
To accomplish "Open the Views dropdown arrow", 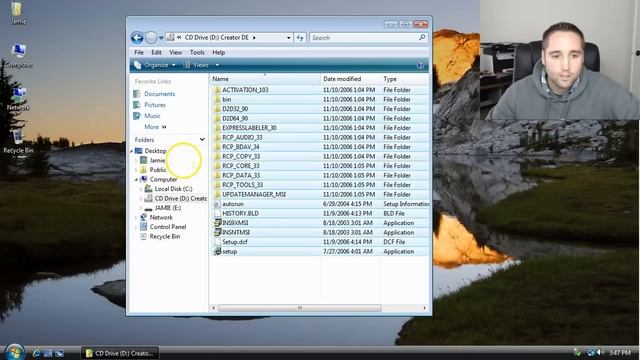I will (x=217, y=65).
